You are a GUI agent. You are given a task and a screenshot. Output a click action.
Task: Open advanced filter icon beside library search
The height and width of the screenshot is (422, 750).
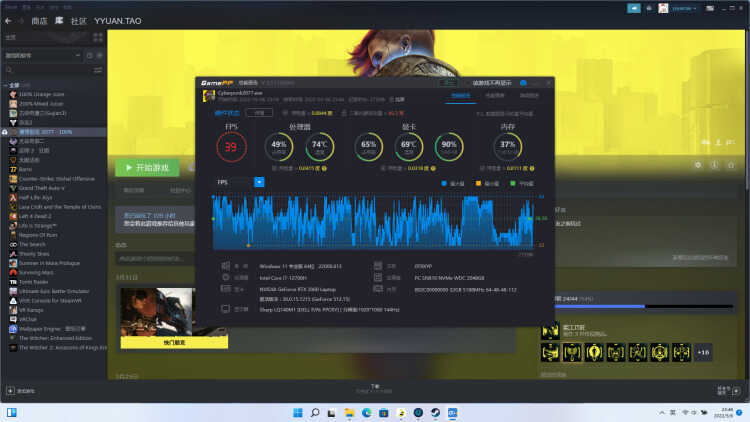pos(98,70)
